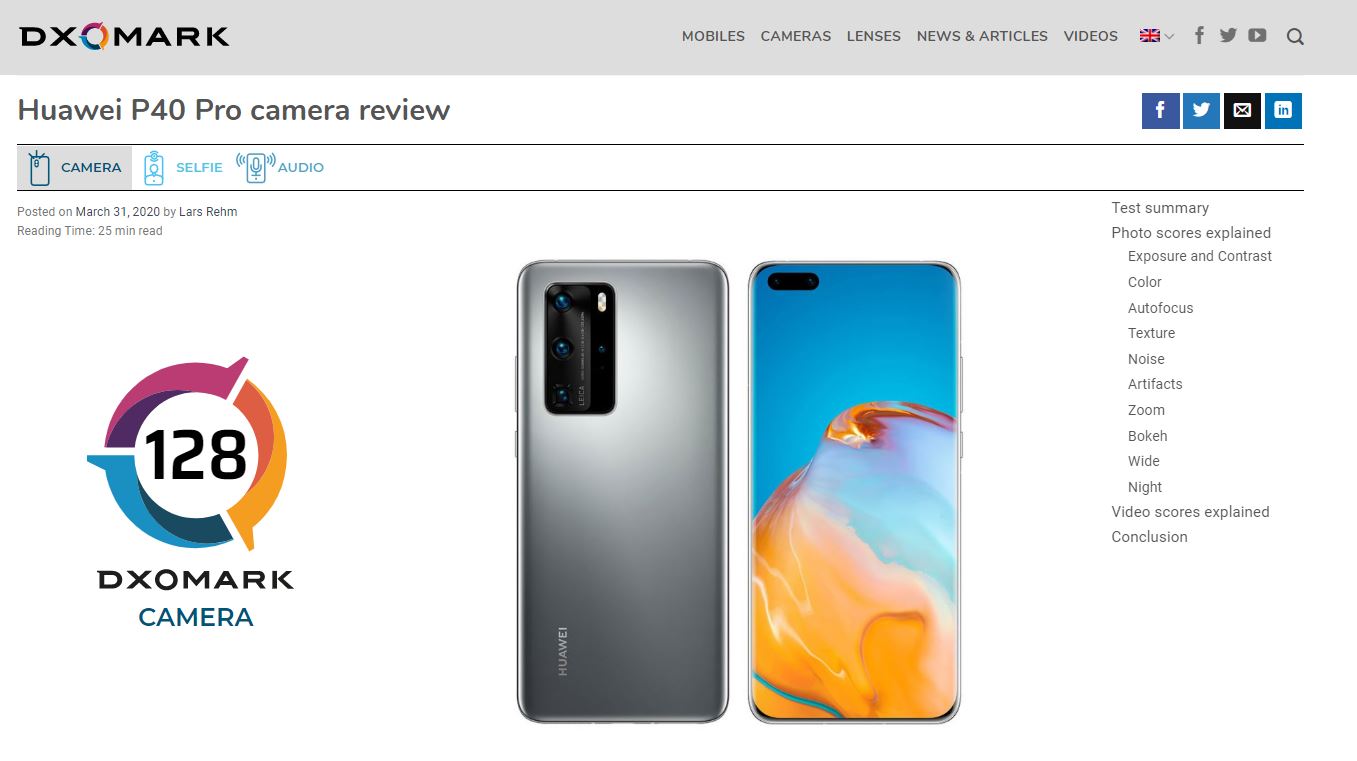Switch to the Selfie tab
1357x761 pixels.
pyautogui.click(x=183, y=167)
